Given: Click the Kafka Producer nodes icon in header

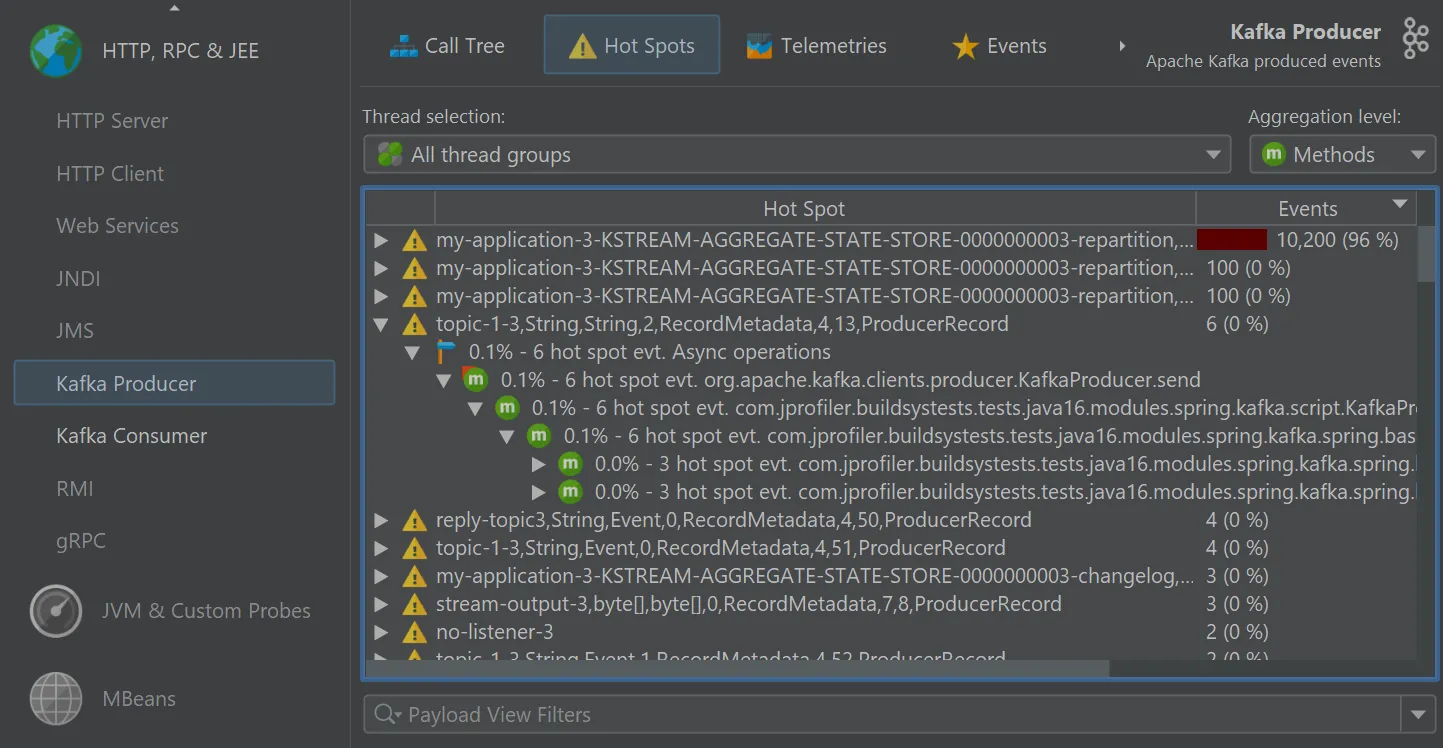Looking at the screenshot, I should tap(1416, 39).
